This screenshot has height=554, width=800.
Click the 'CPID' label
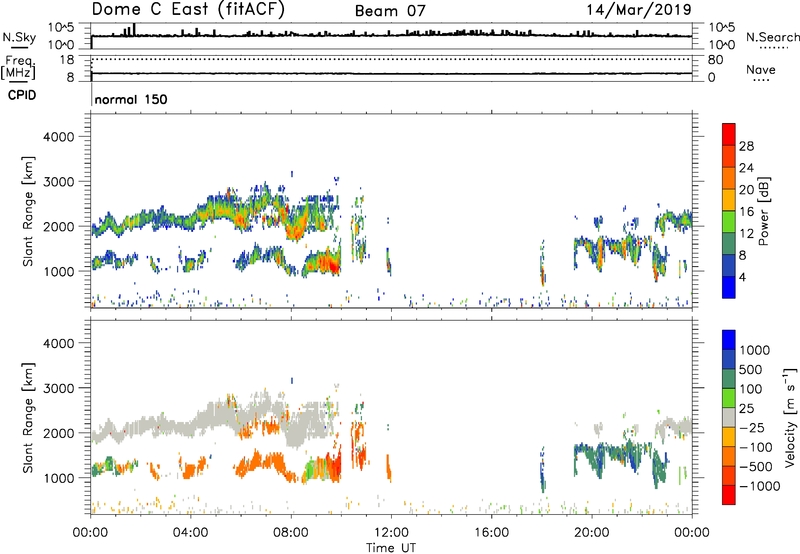coord(22,95)
